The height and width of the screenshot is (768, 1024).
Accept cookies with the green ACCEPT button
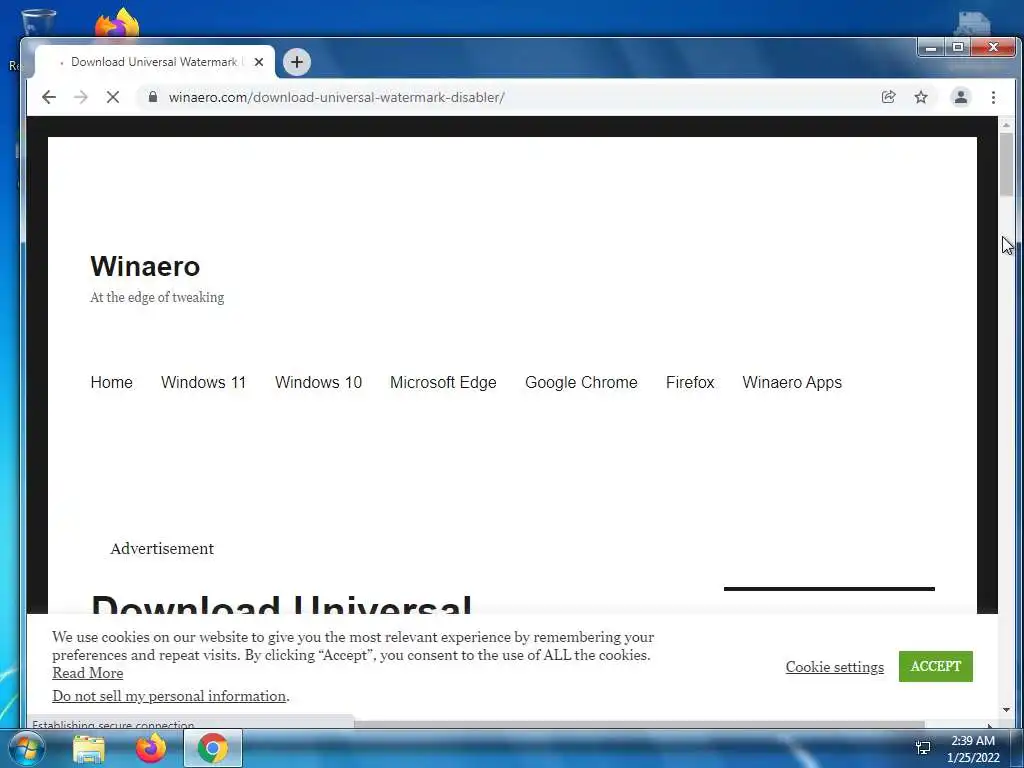[x=935, y=666]
